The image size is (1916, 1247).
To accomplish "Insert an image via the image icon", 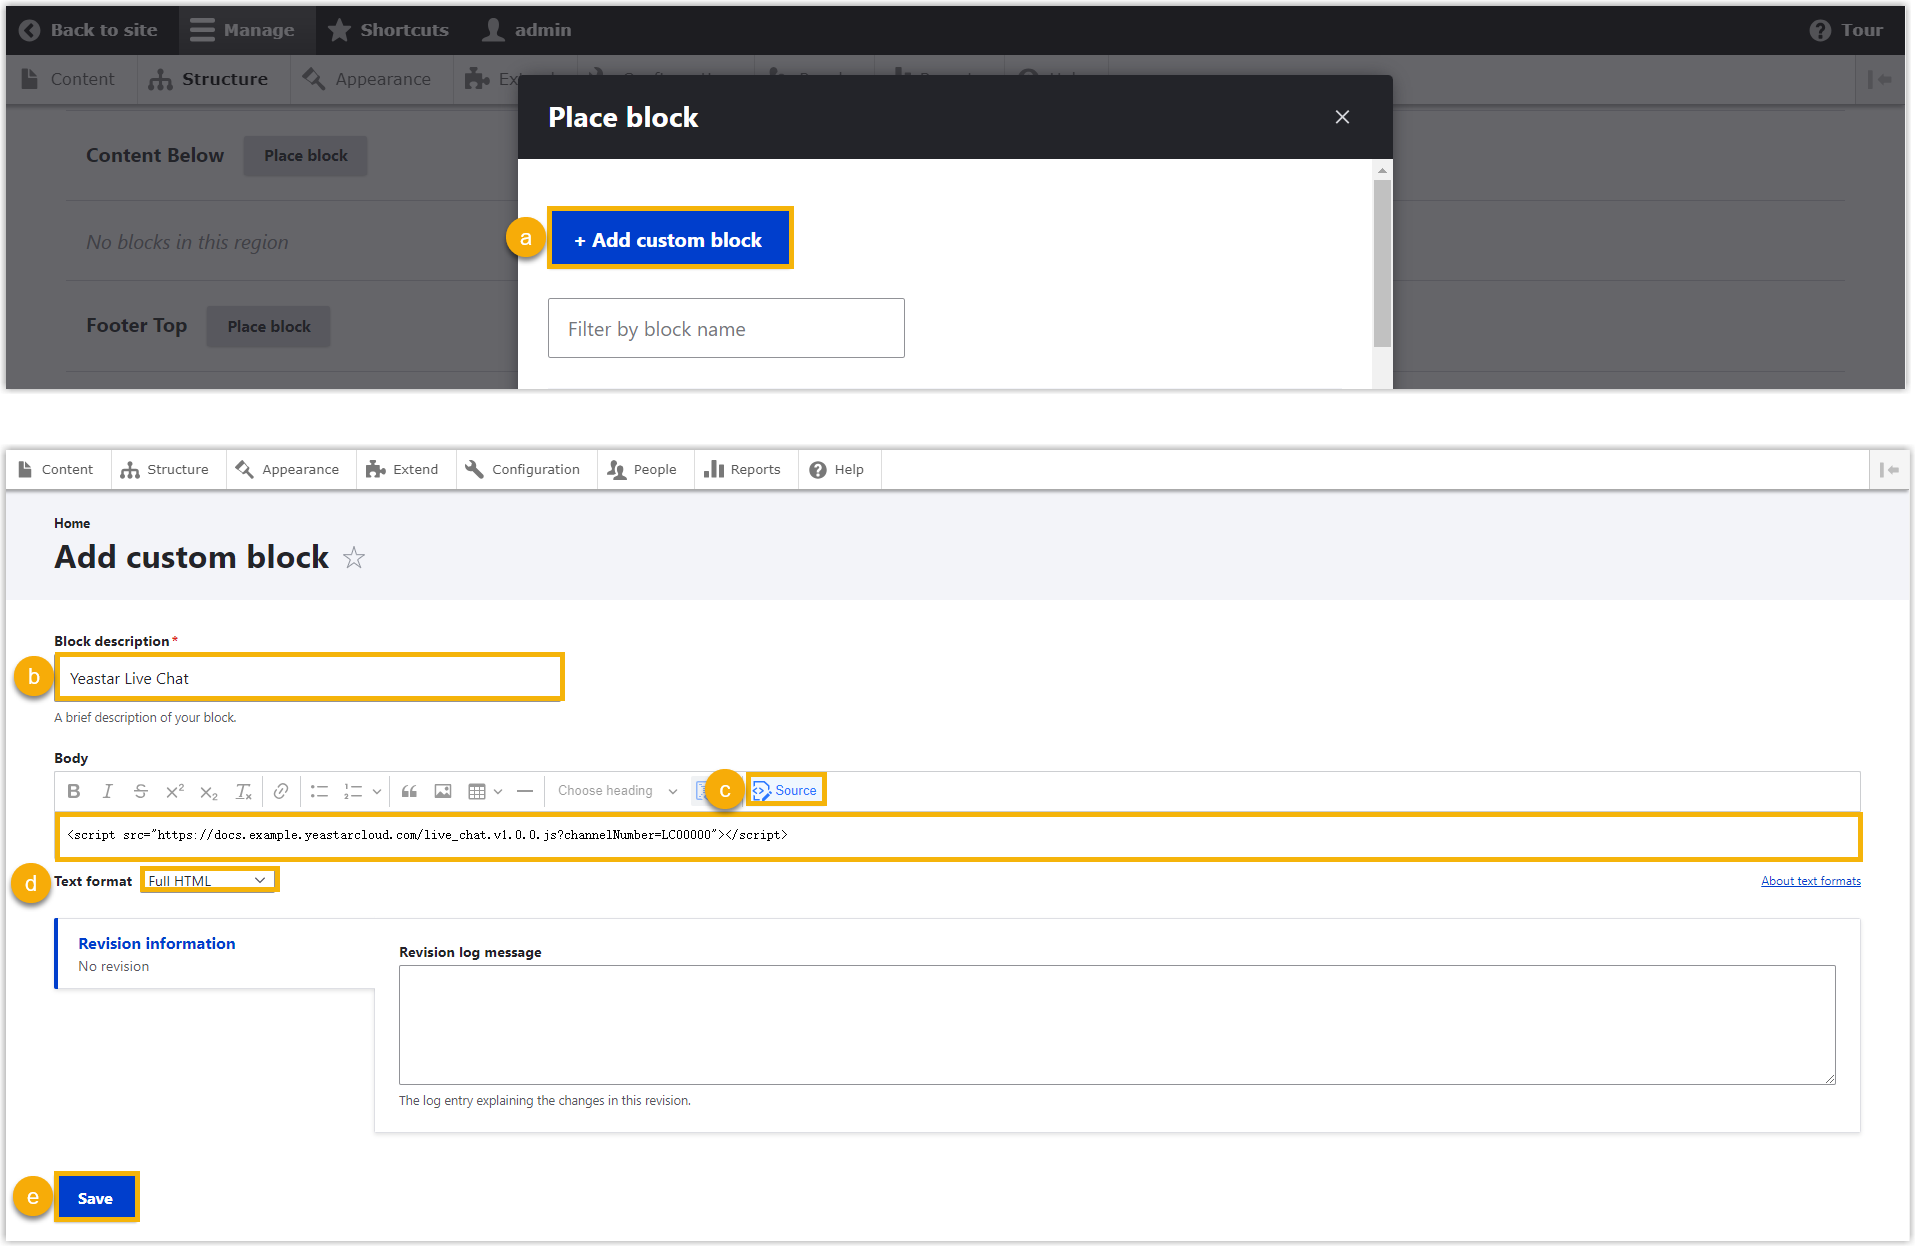I will 443,791.
